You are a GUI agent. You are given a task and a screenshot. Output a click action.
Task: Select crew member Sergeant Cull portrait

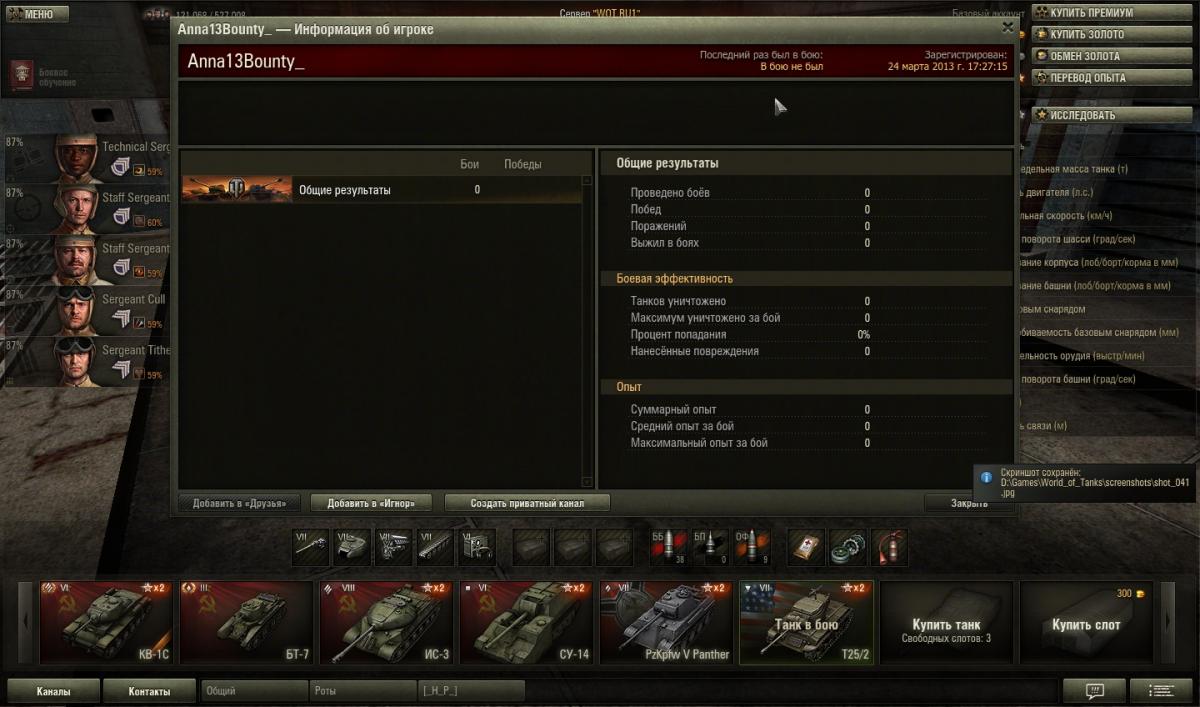pyautogui.click(x=76, y=309)
